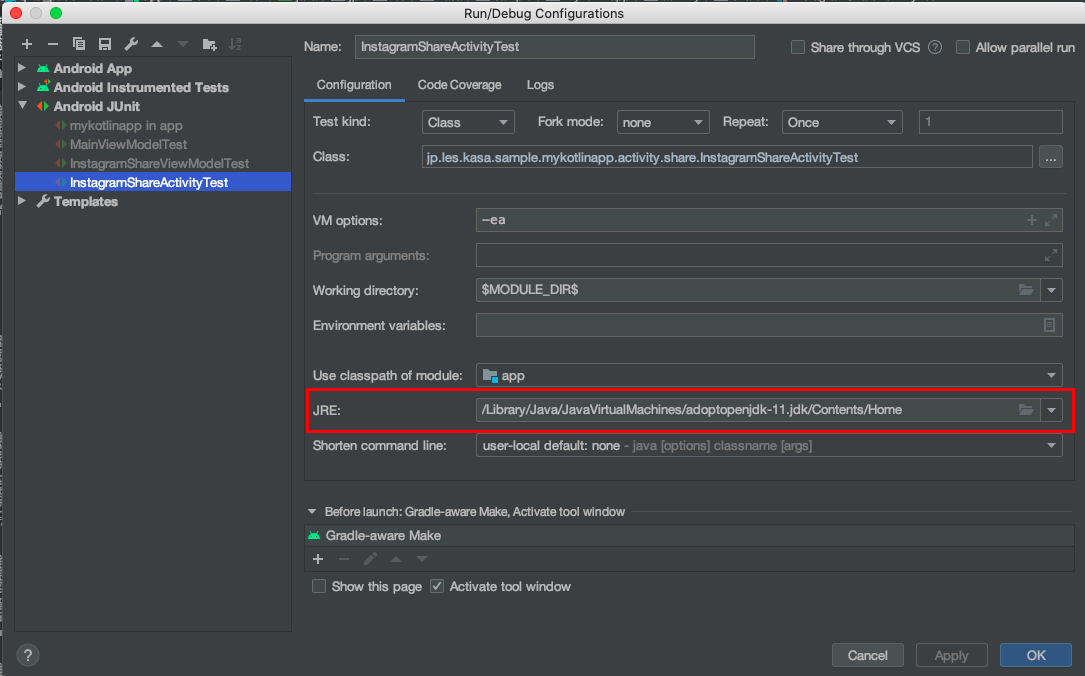The height and width of the screenshot is (676, 1085).
Task: Switch to the Logs tab
Action: [x=540, y=85]
